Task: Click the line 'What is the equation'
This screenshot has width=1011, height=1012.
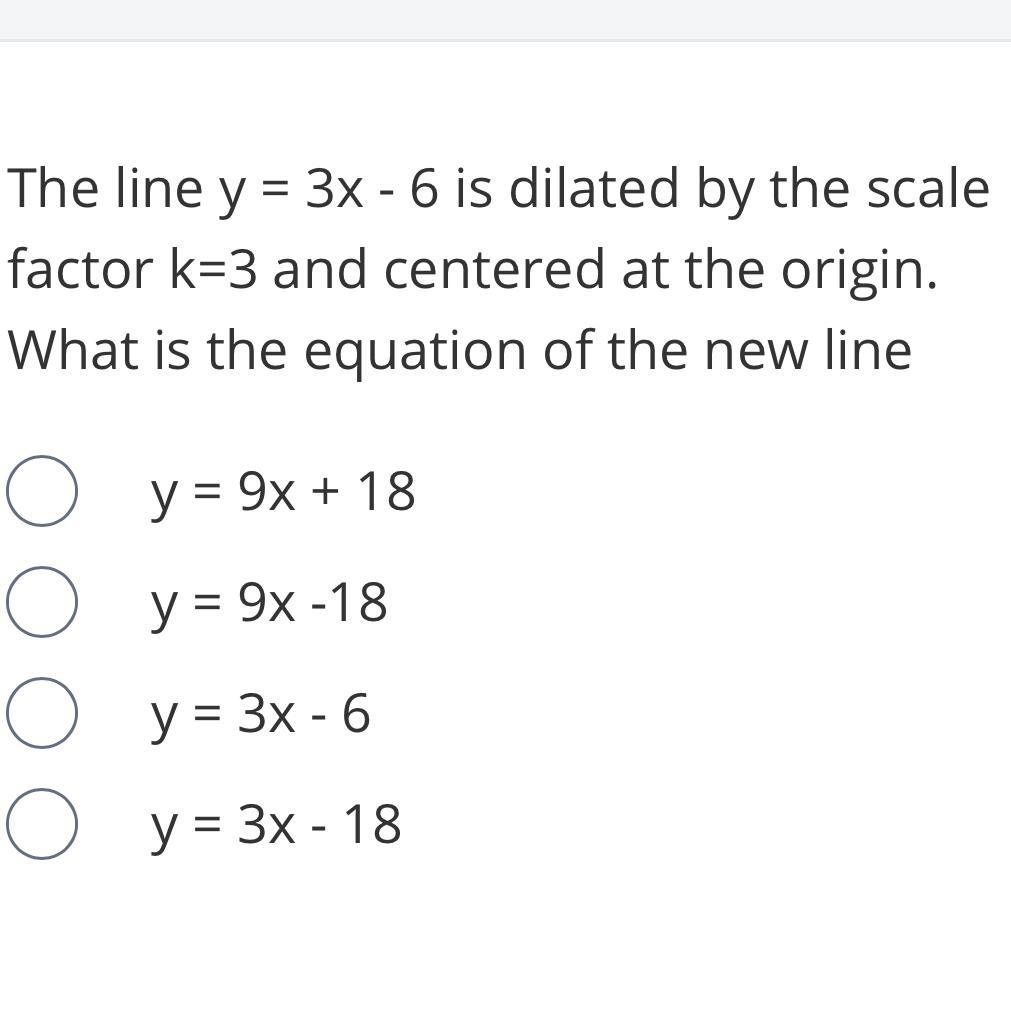Action: (x=459, y=351)
